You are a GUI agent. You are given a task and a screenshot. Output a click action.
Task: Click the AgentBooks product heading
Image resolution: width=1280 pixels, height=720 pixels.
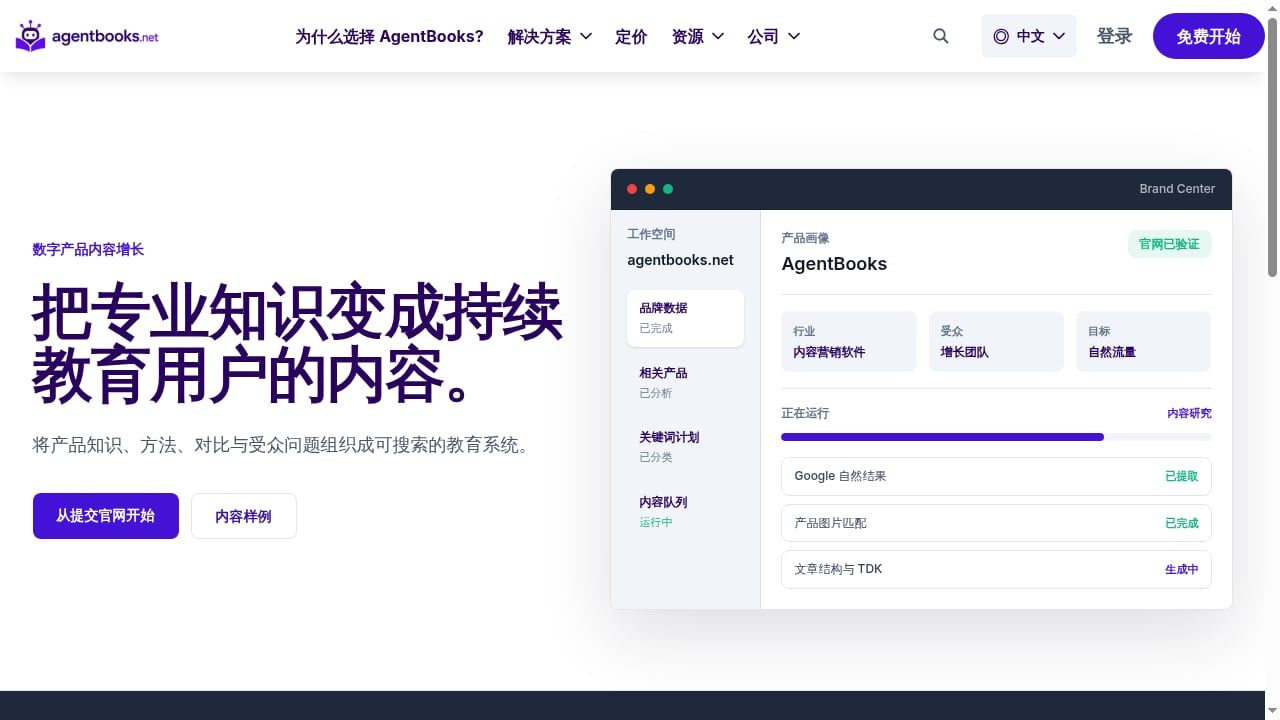[x=834, y=264]
